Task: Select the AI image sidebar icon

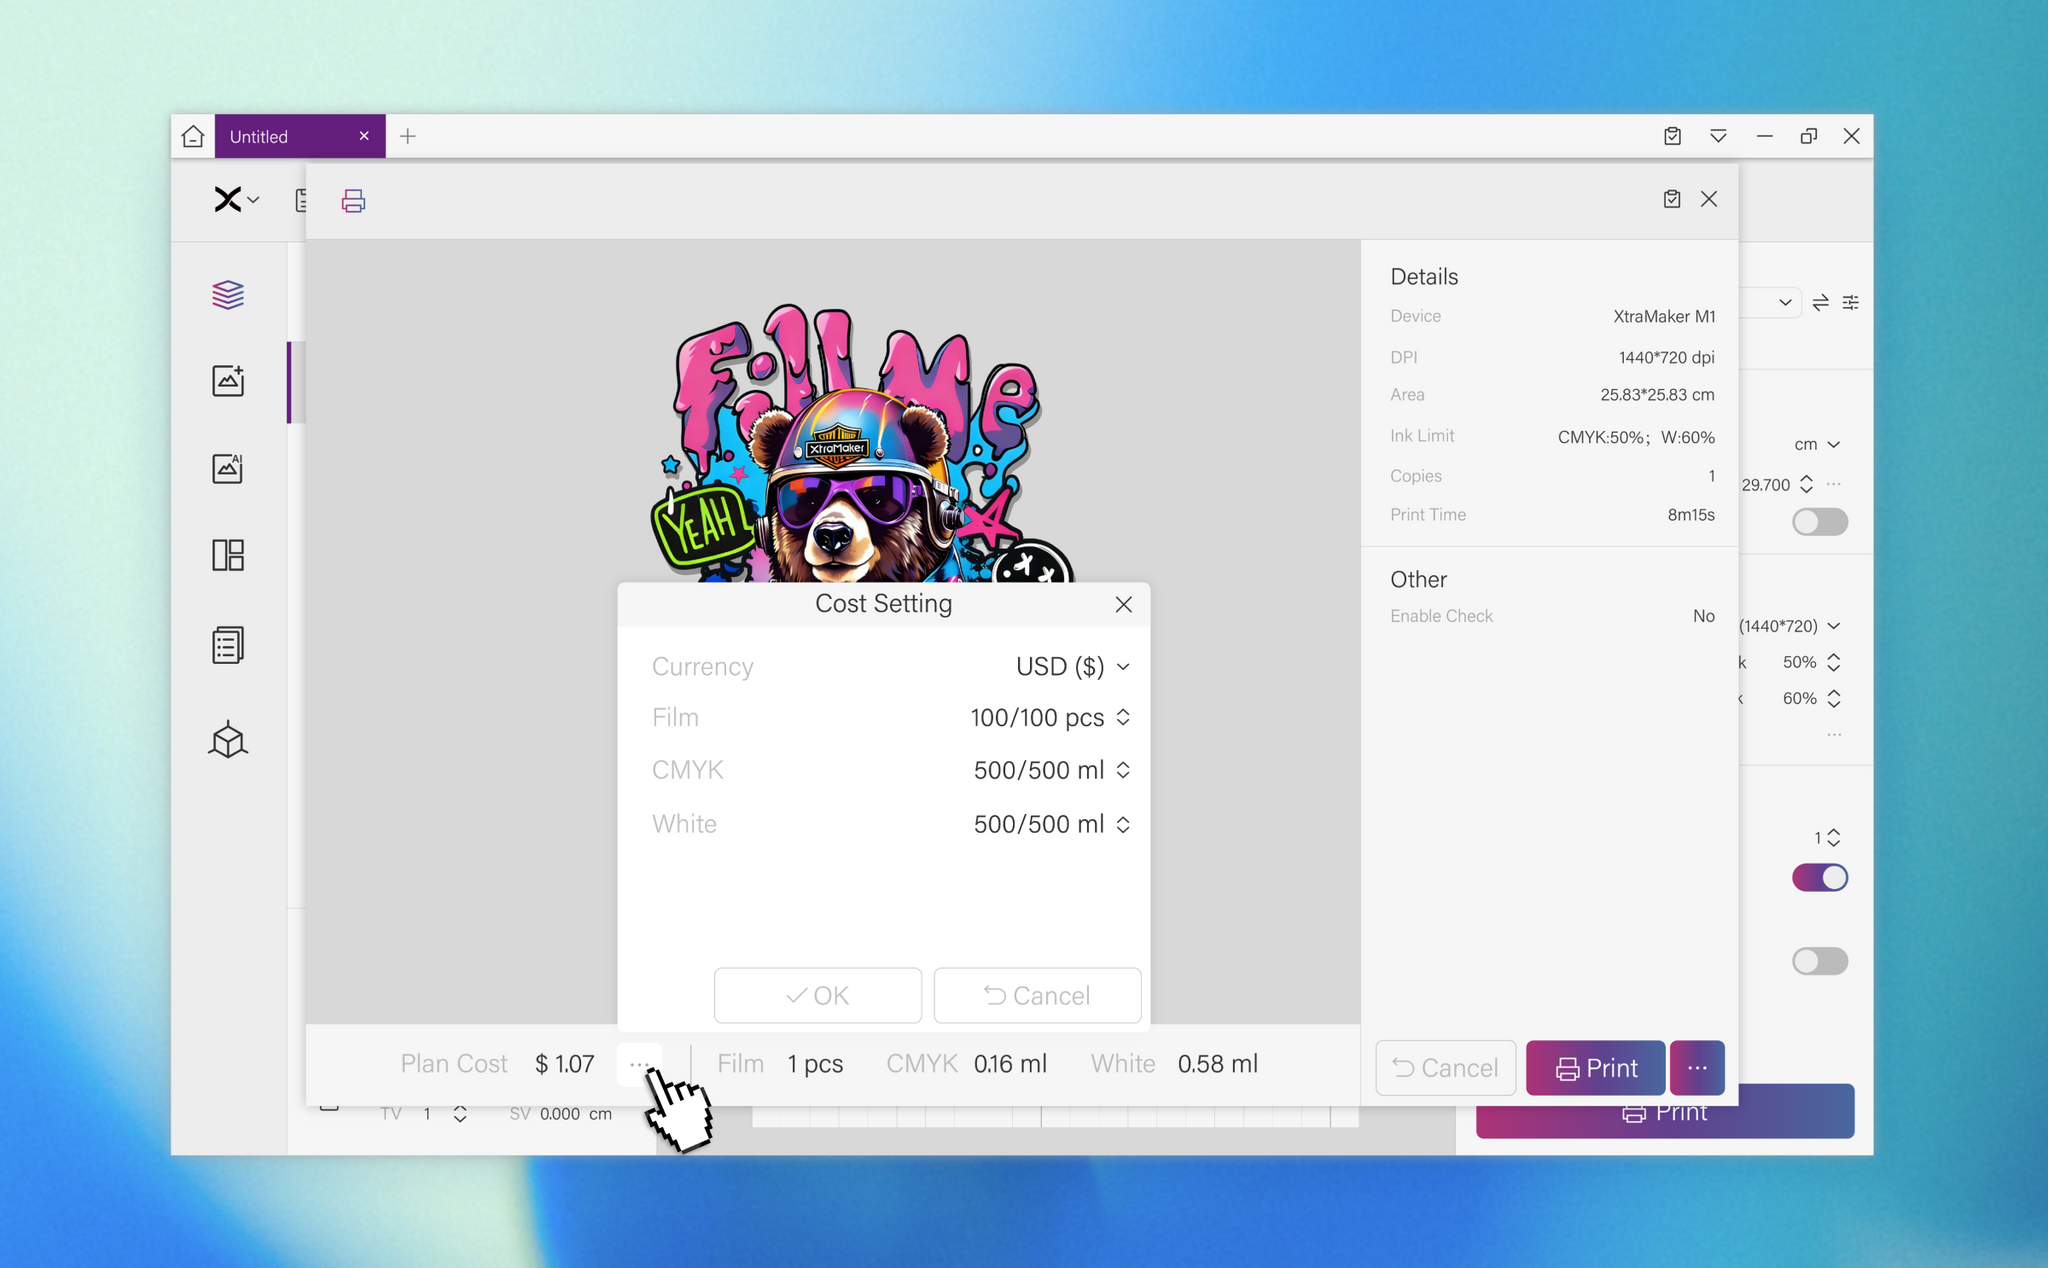Action: click(x=228, y=468)
